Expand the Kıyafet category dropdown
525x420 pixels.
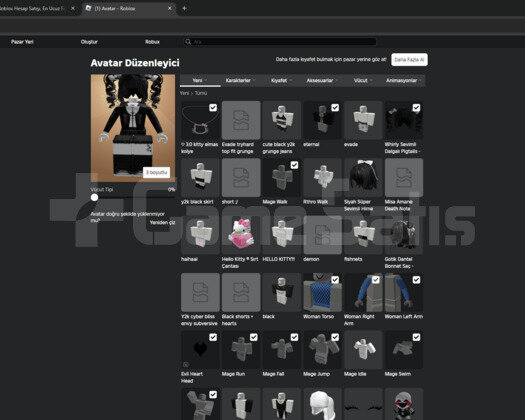[x=282, y=80]
